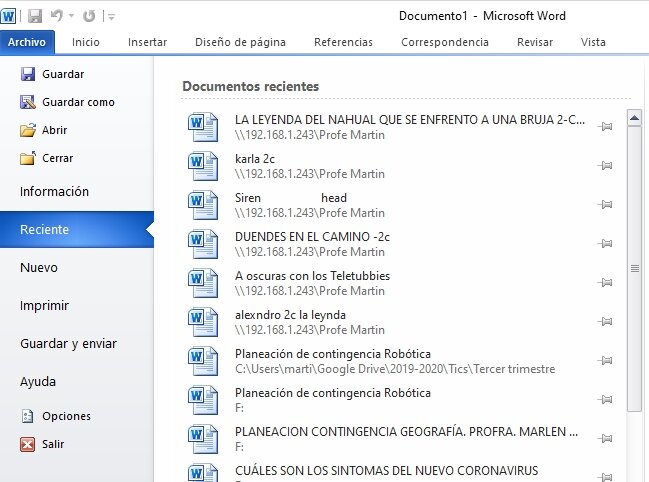This screenshot has height=482, width=649.
Task: Choose Cerrar in the backstage menu
Action: coord(57,158)
